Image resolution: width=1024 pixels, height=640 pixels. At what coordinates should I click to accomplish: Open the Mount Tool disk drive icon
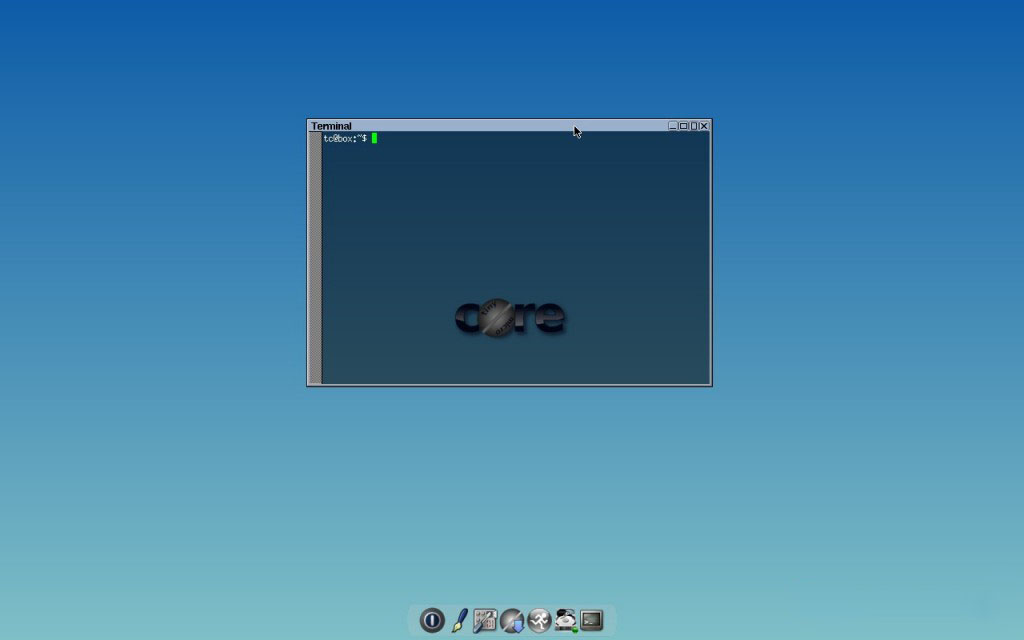point(566,620)
